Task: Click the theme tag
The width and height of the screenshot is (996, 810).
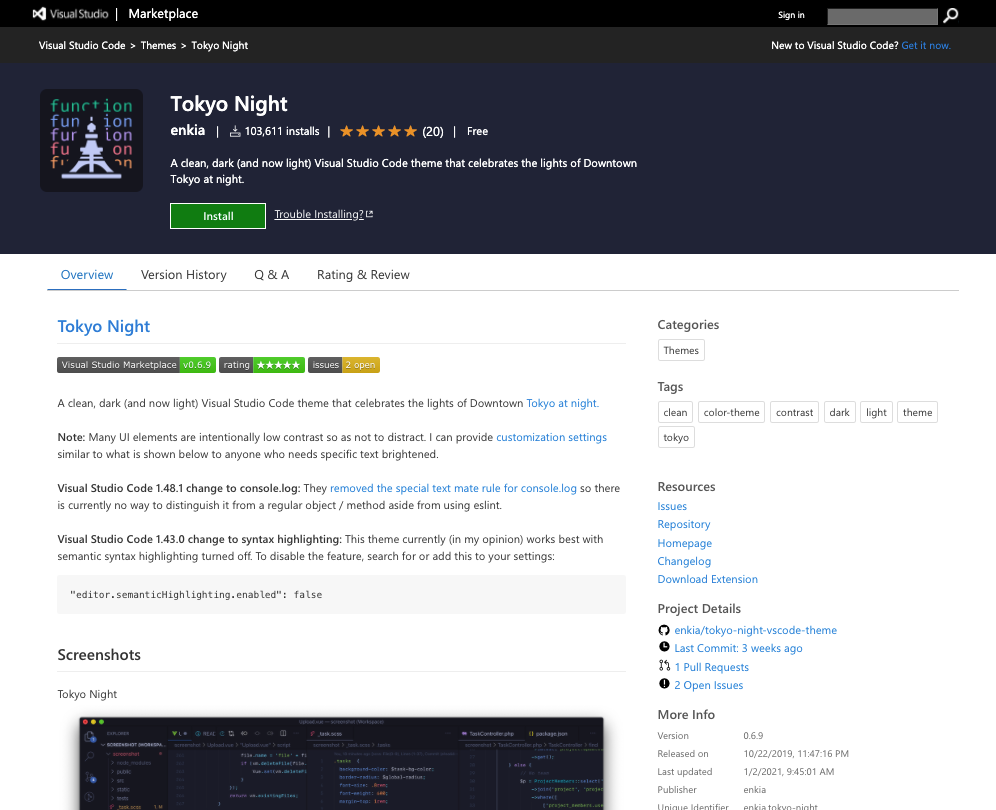Action: 917,412
